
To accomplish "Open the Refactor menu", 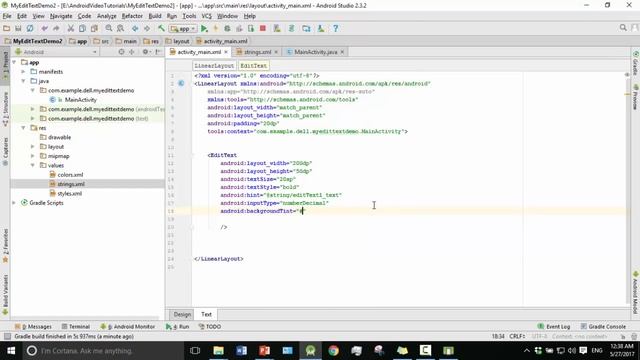I will coord(132,16).
